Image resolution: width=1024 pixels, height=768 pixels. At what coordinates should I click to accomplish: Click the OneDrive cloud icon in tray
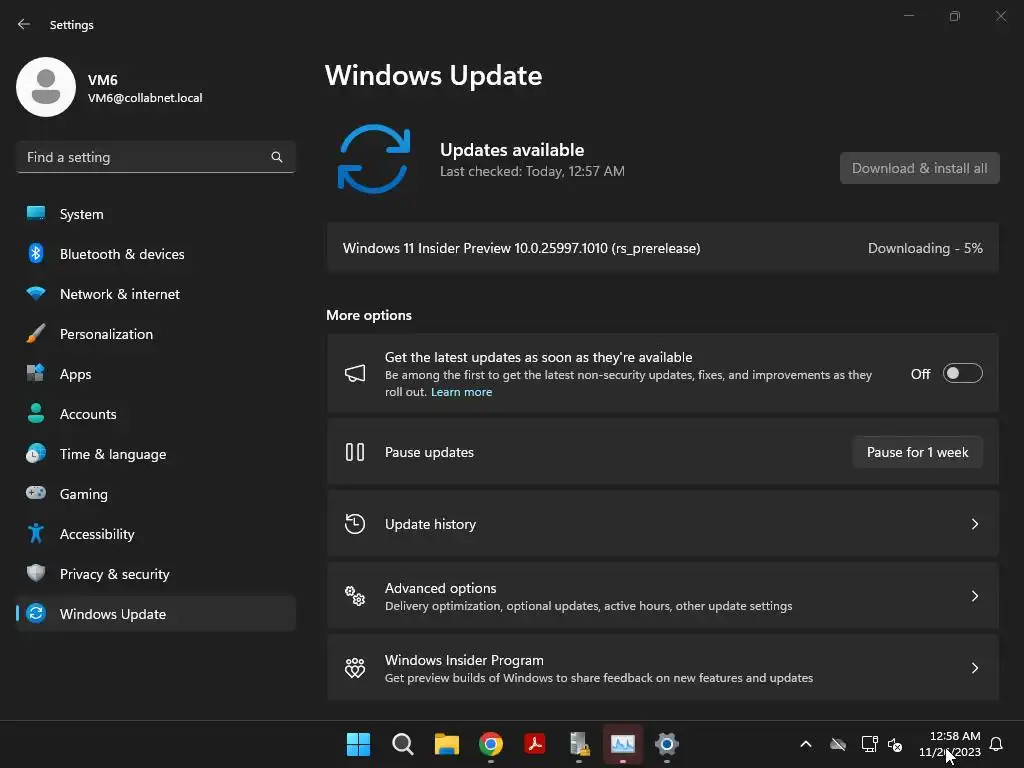(x=838, y=744)
